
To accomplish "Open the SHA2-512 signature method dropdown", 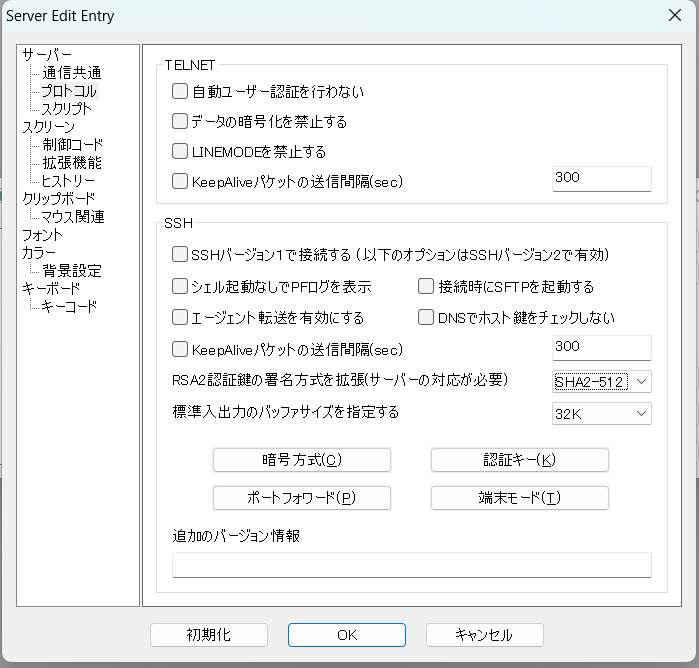I will [601, 382].
